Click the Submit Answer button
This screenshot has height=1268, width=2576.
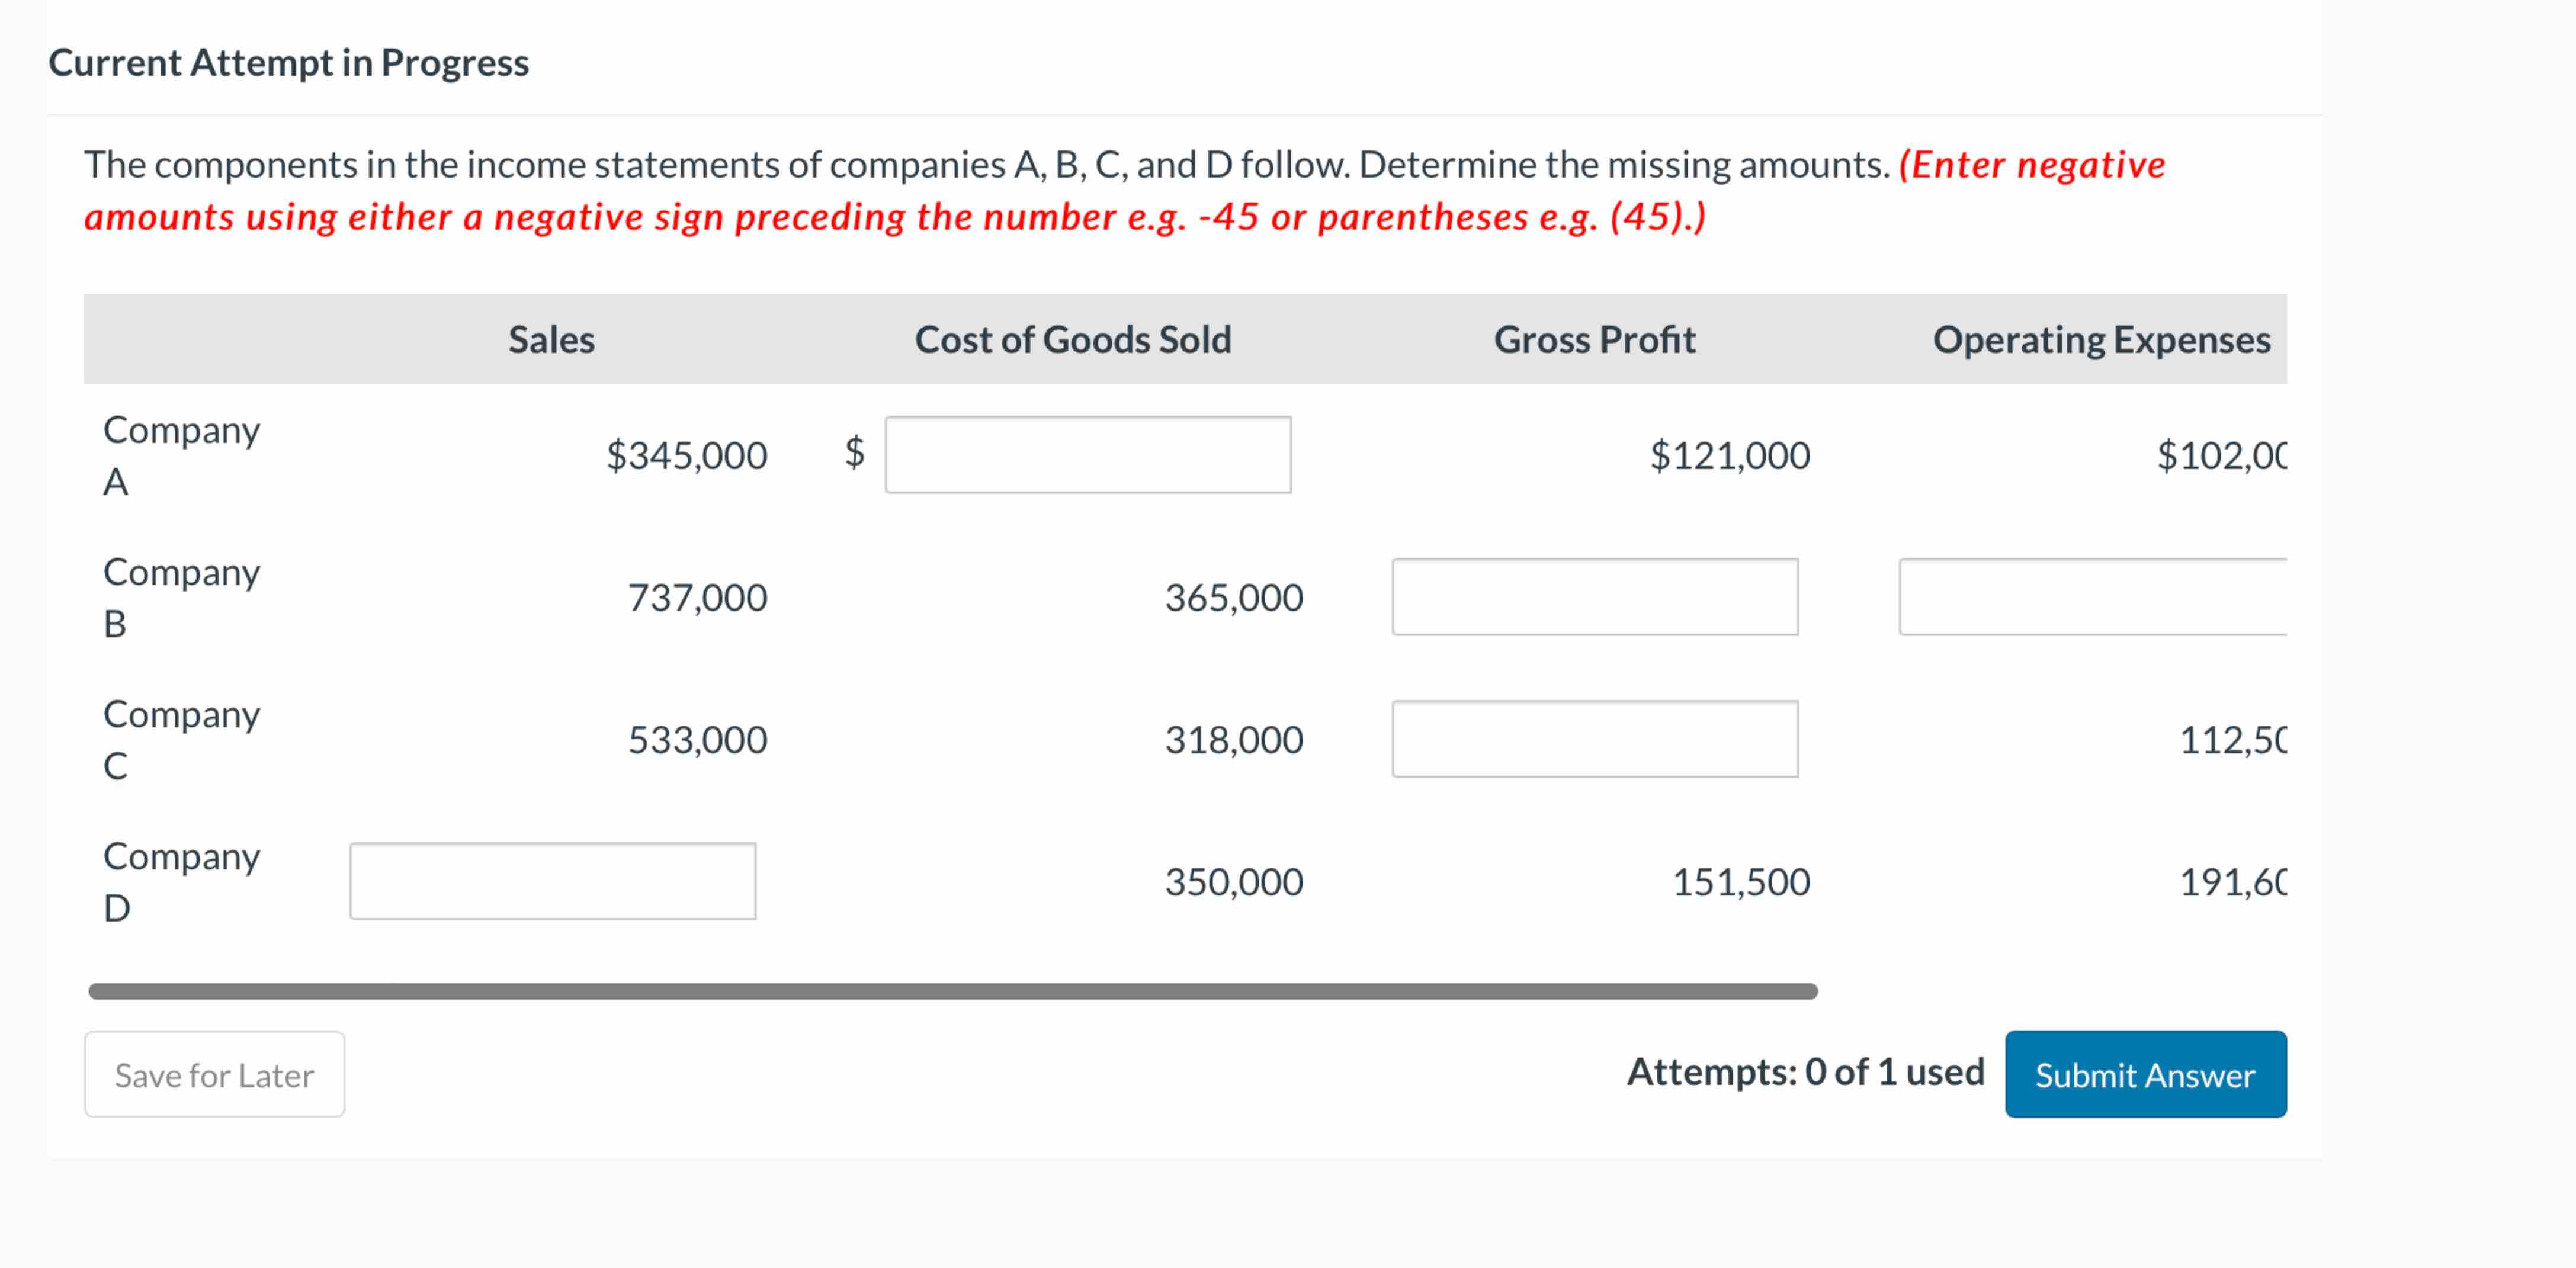[2145, 1074]
